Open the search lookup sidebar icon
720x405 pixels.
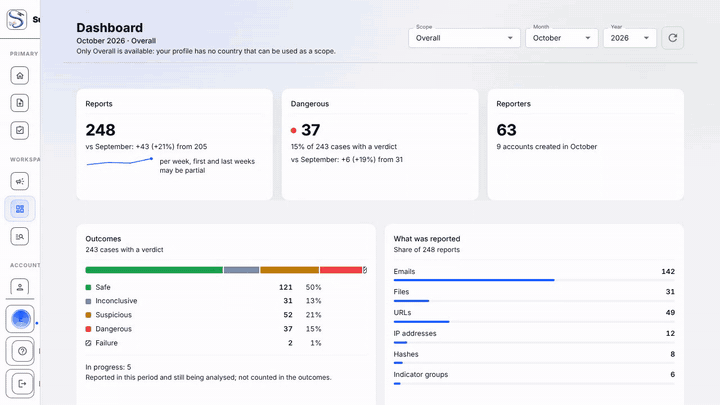[x=20, y=236]
